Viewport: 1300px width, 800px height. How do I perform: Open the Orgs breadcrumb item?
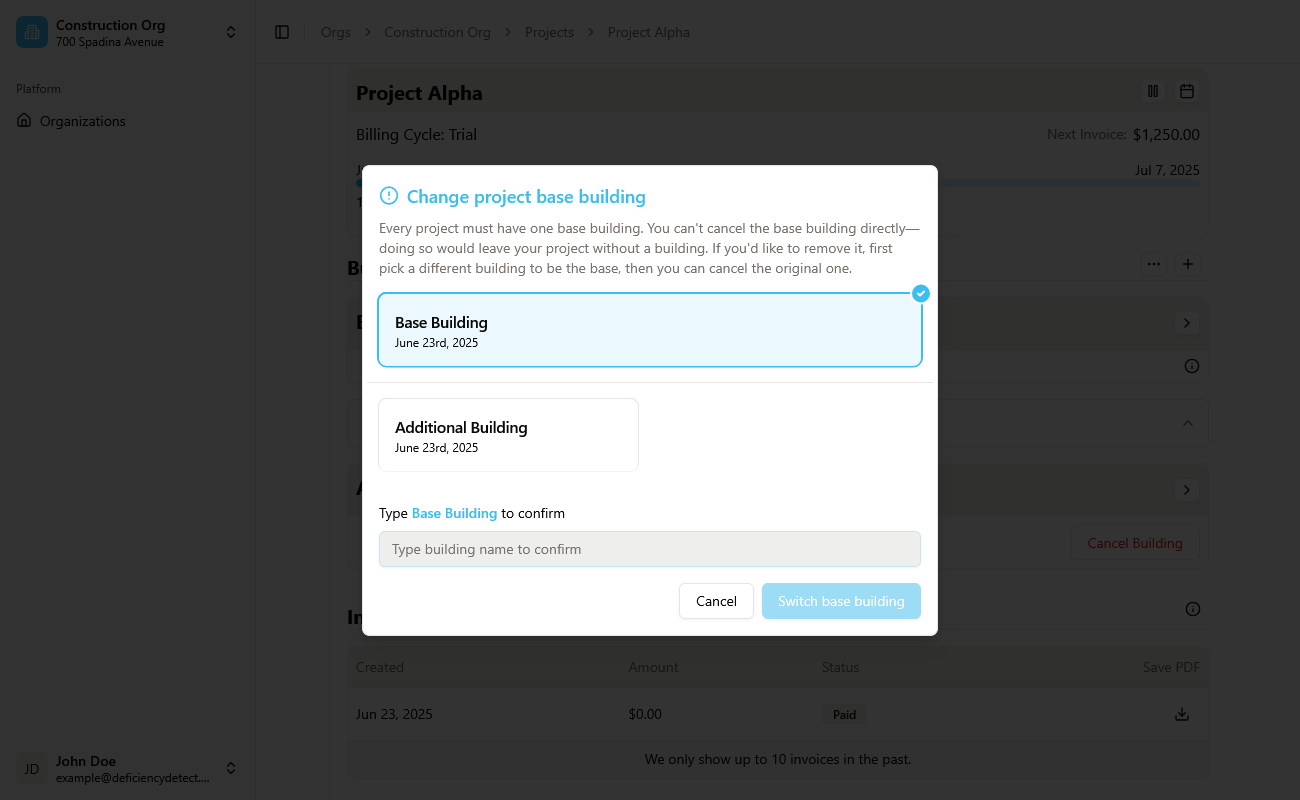335,32
